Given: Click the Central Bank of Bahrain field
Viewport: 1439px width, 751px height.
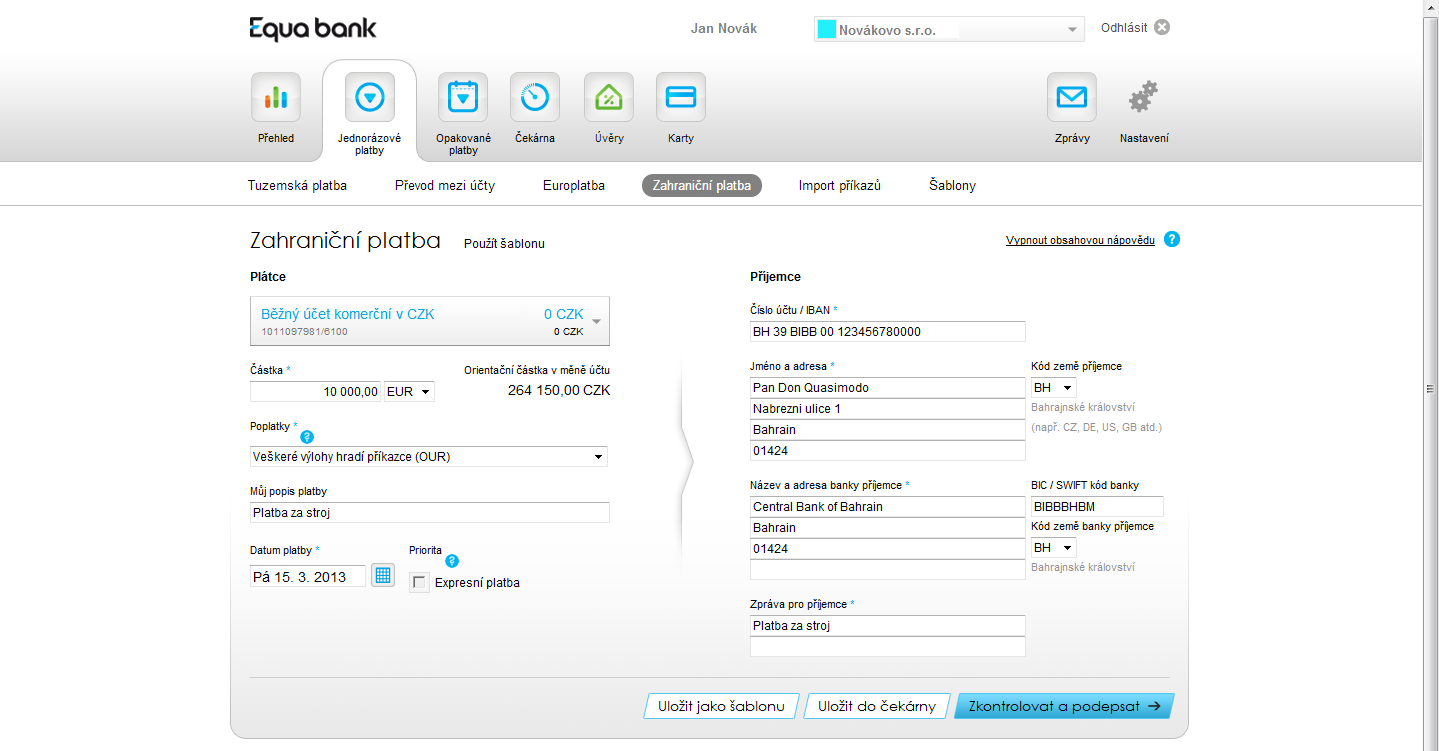Looking at the screenshot, I should click(888, 507).
